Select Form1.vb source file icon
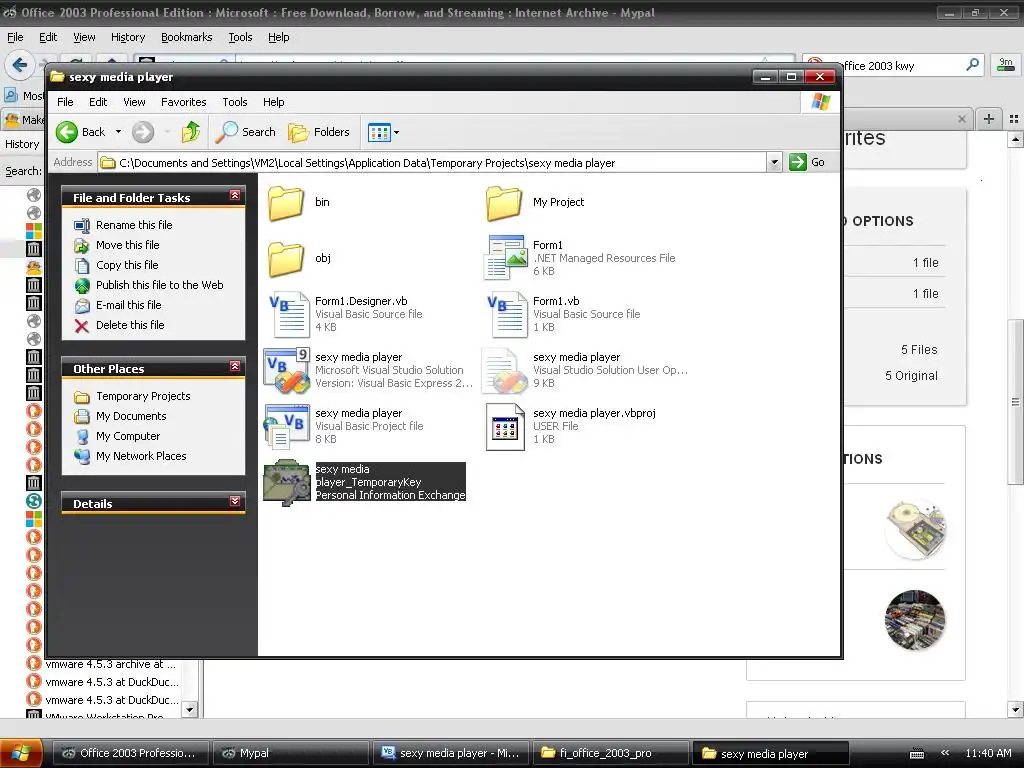 click(506, 314)
